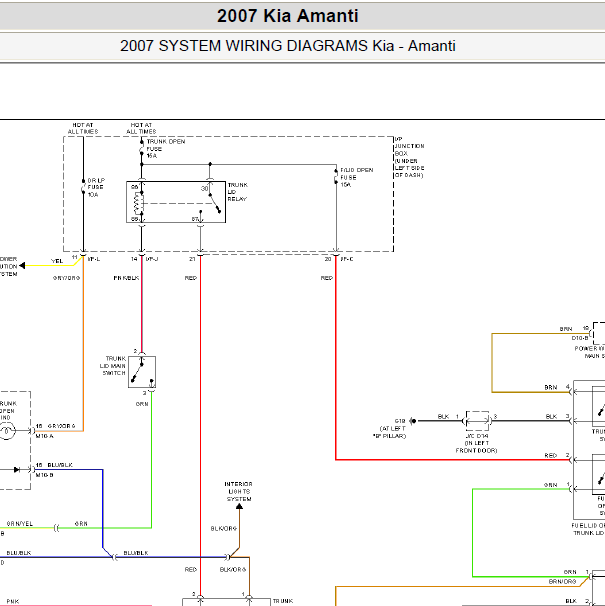Click the "RED" label at pin 2 of the switch
605x606 pixels.
[x=551, y=455]
